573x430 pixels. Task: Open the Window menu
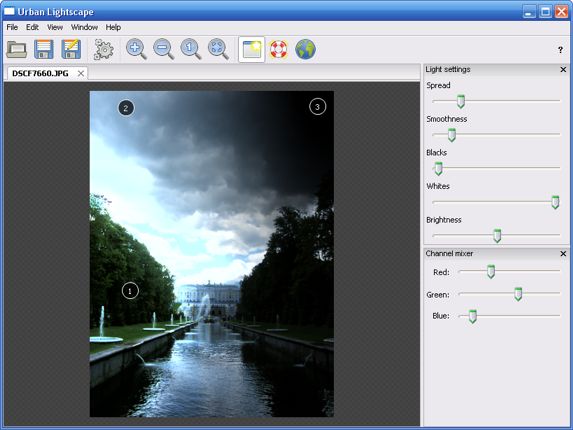point(84,27)
